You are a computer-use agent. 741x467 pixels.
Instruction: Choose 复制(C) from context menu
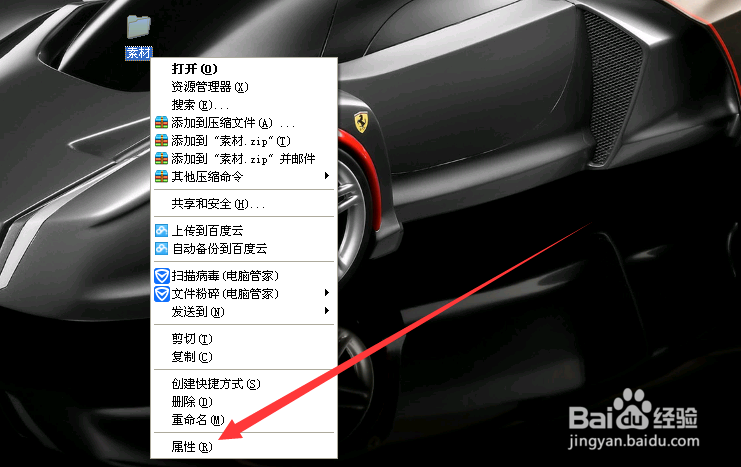(244, 357)
